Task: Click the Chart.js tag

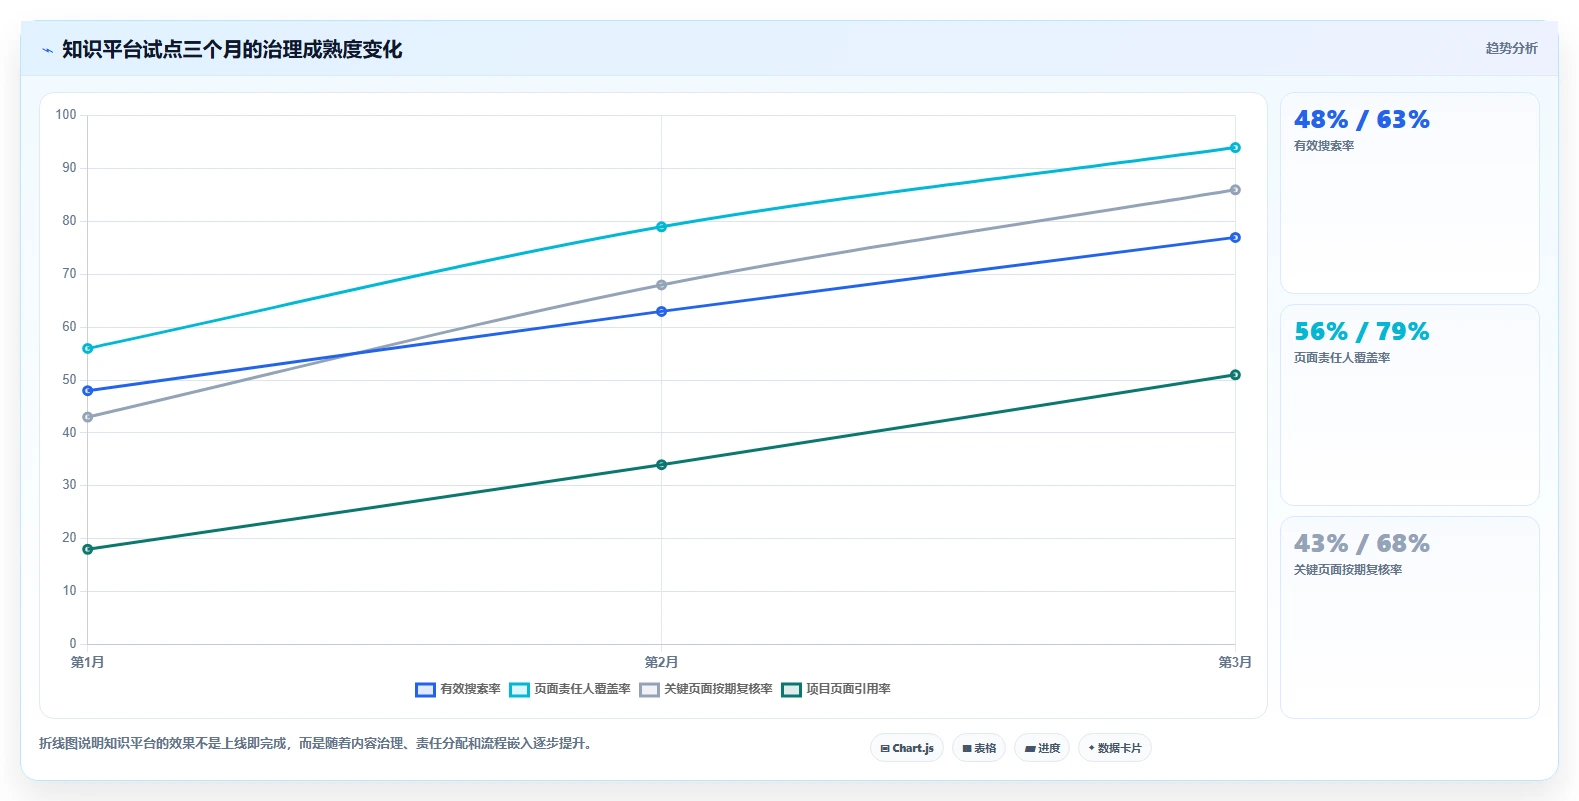Action: click(907, 748)
